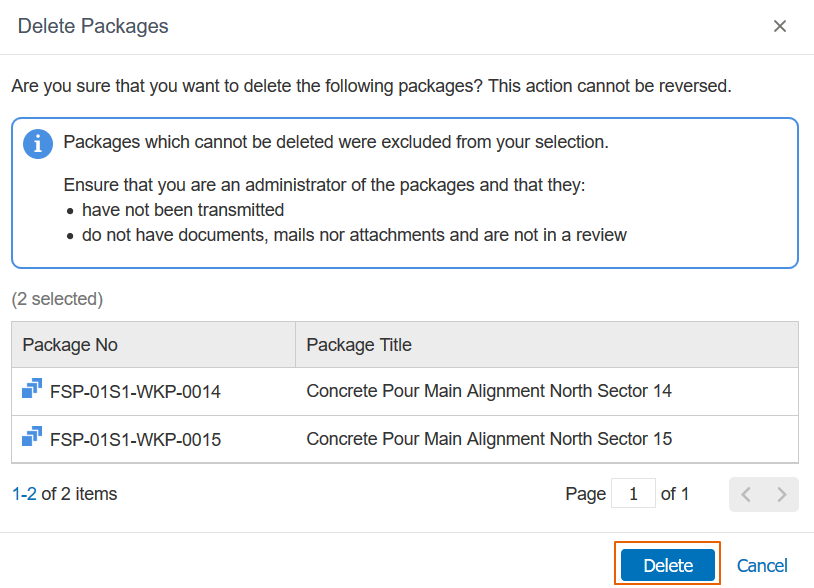814x588 pixels.
Task: Click the package icon for FSP-01S1-WKP-0014
Action: [x=32, y=390]
